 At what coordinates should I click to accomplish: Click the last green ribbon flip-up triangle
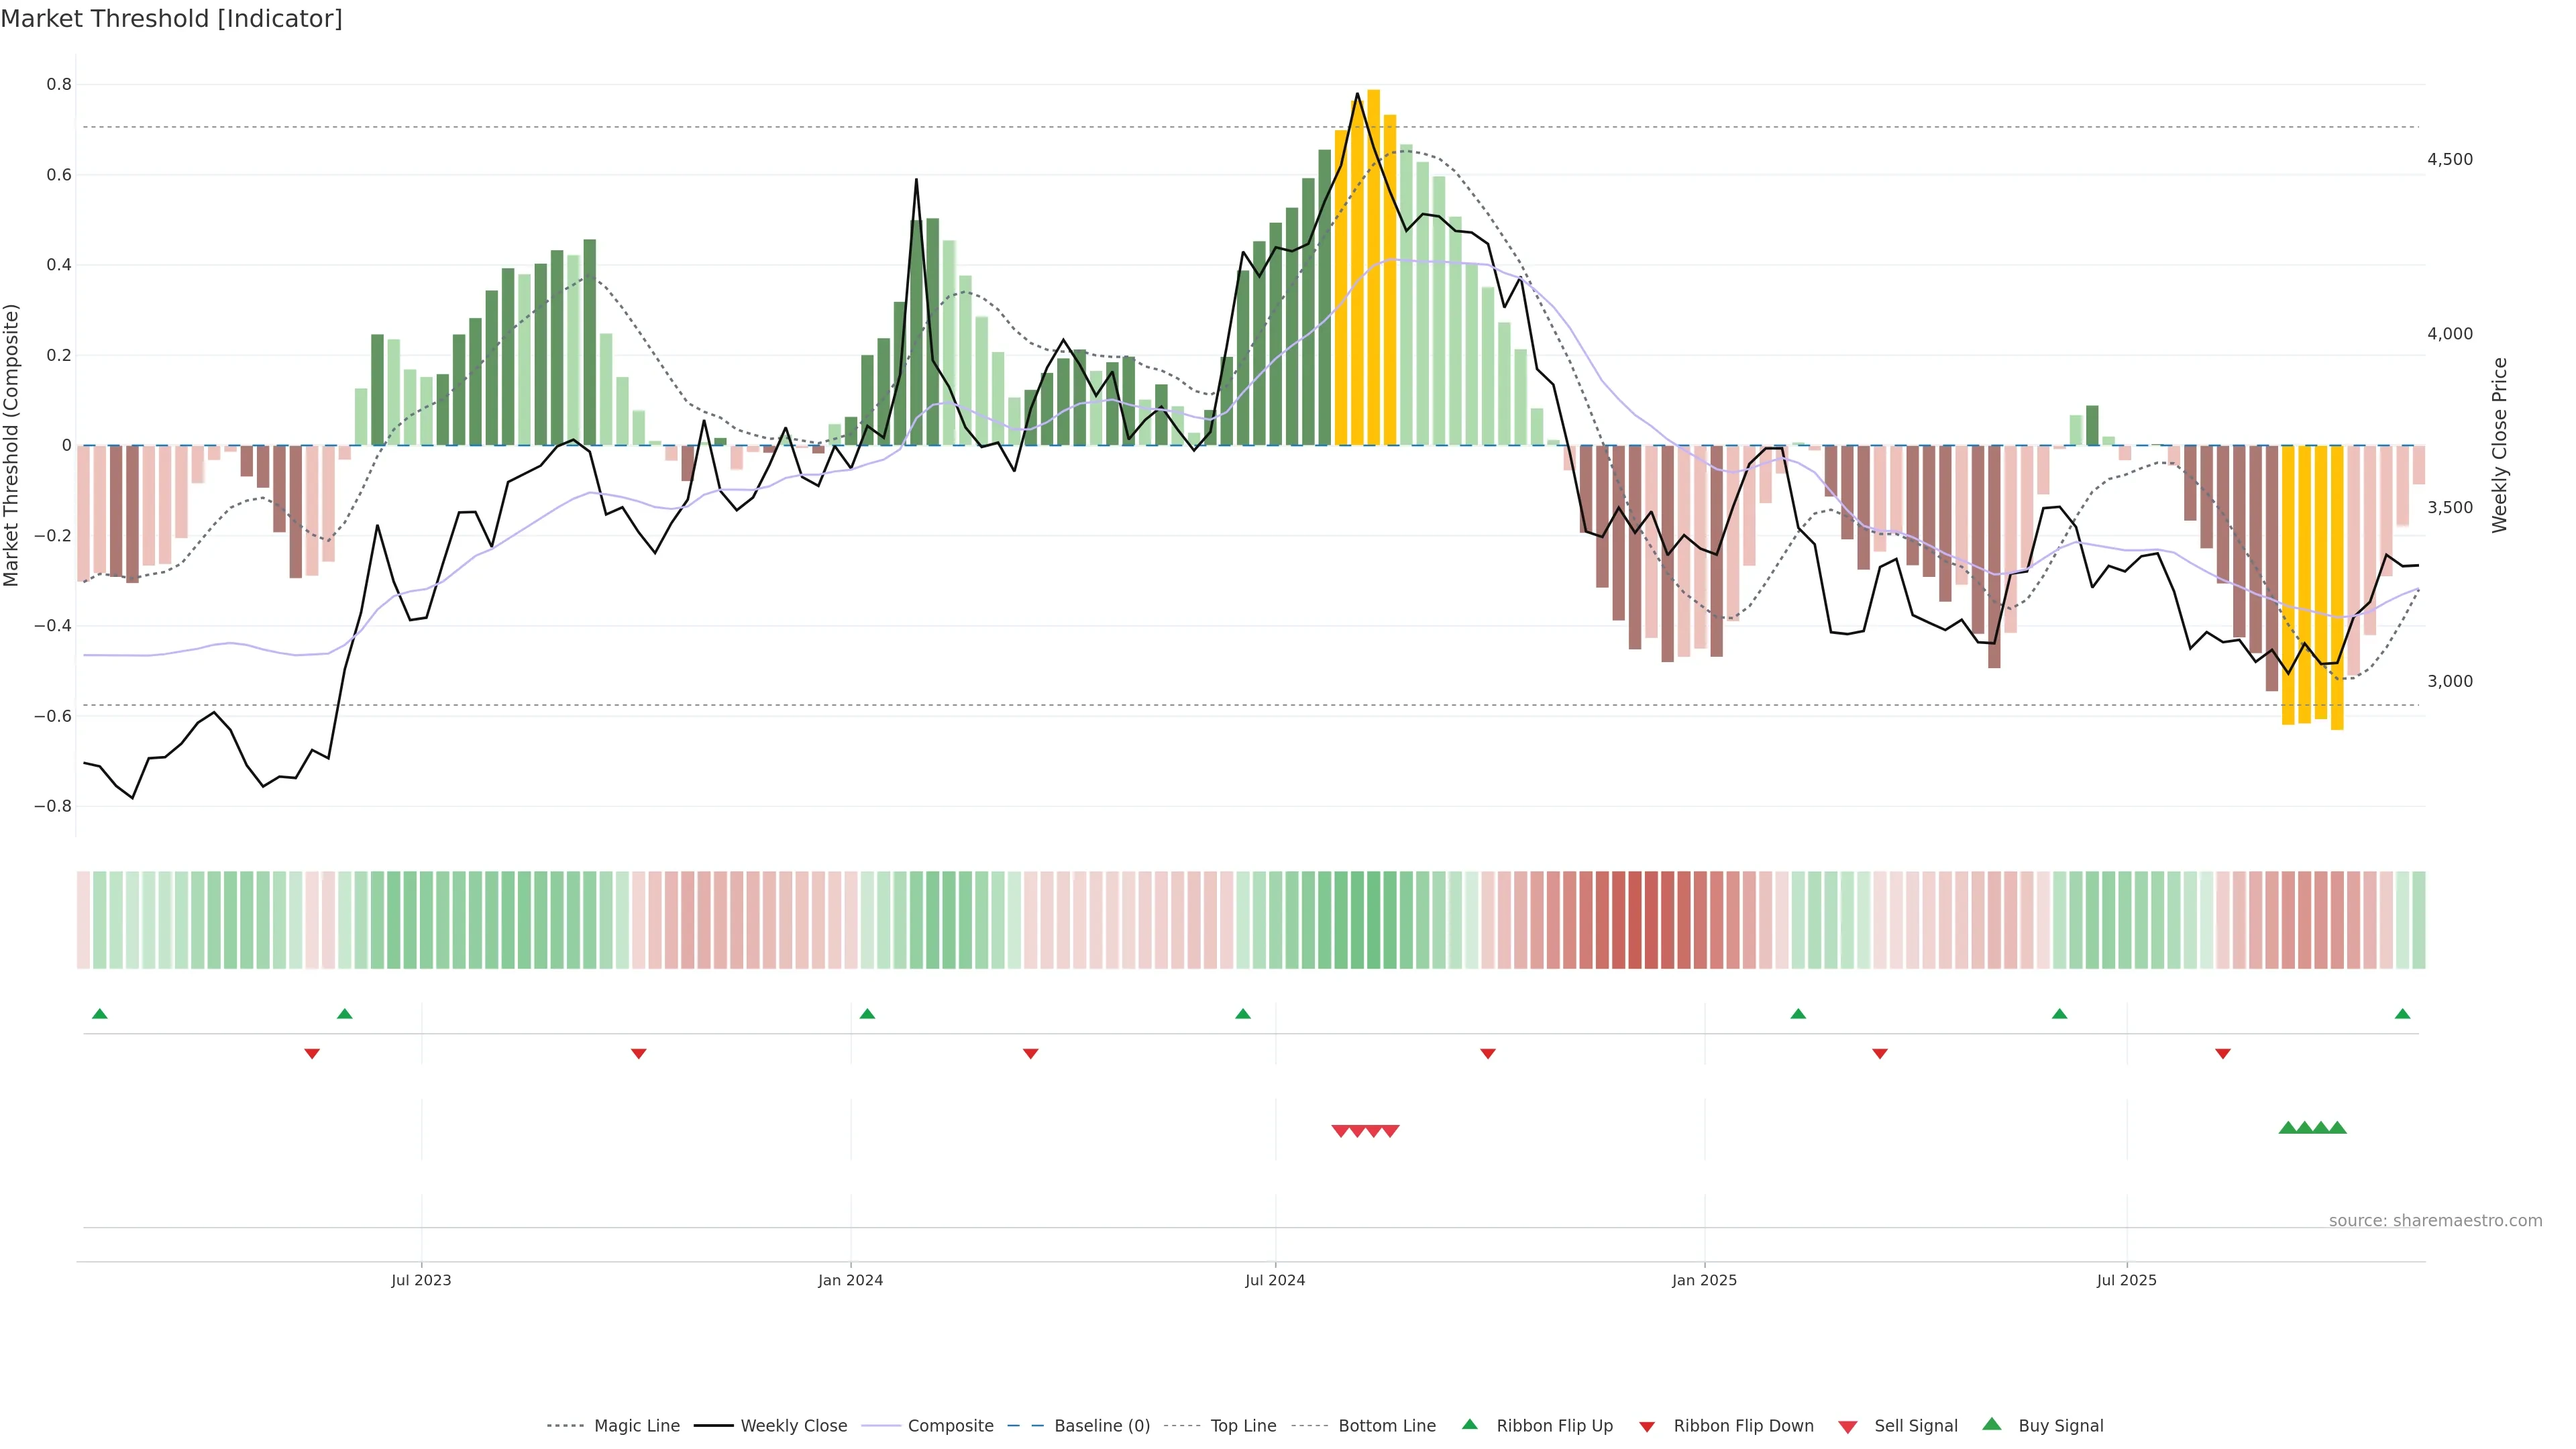2402,1014
